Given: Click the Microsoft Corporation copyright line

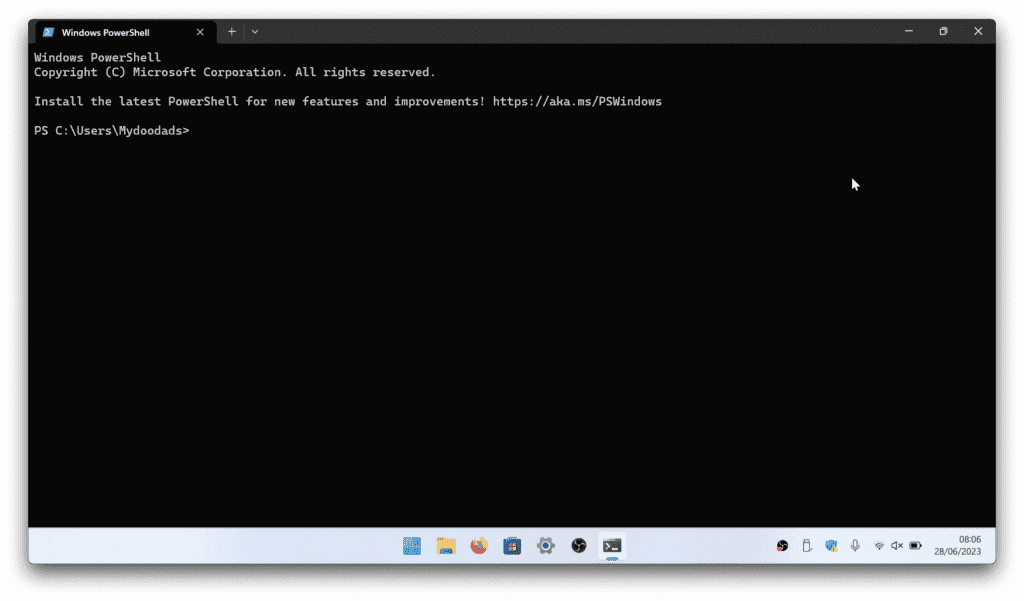Looking at the screenshot, I should tap(234, 72).
